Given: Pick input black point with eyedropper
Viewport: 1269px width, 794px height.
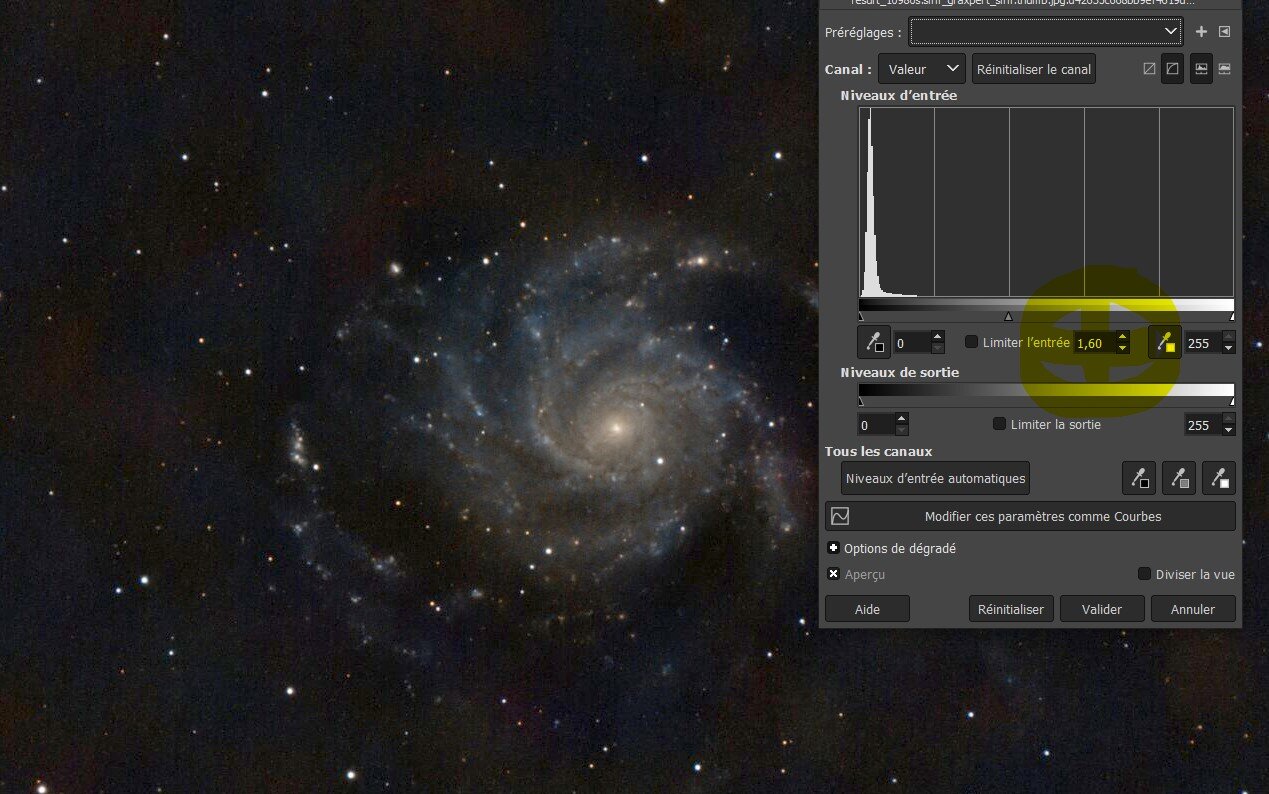Looking at the screenshot, I should tap(873, 342).
